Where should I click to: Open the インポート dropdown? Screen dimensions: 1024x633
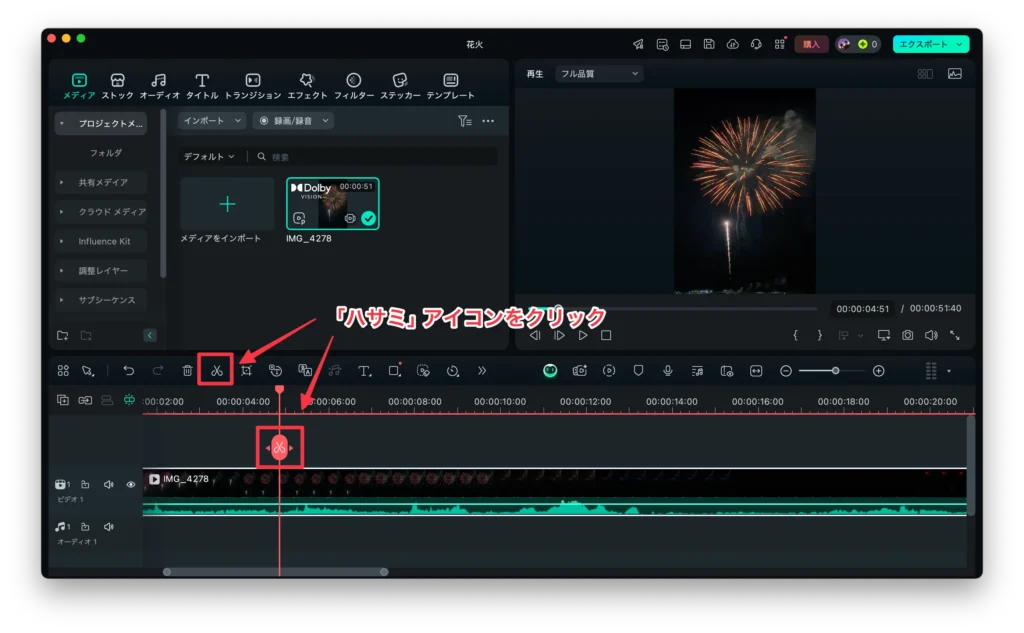212,121
